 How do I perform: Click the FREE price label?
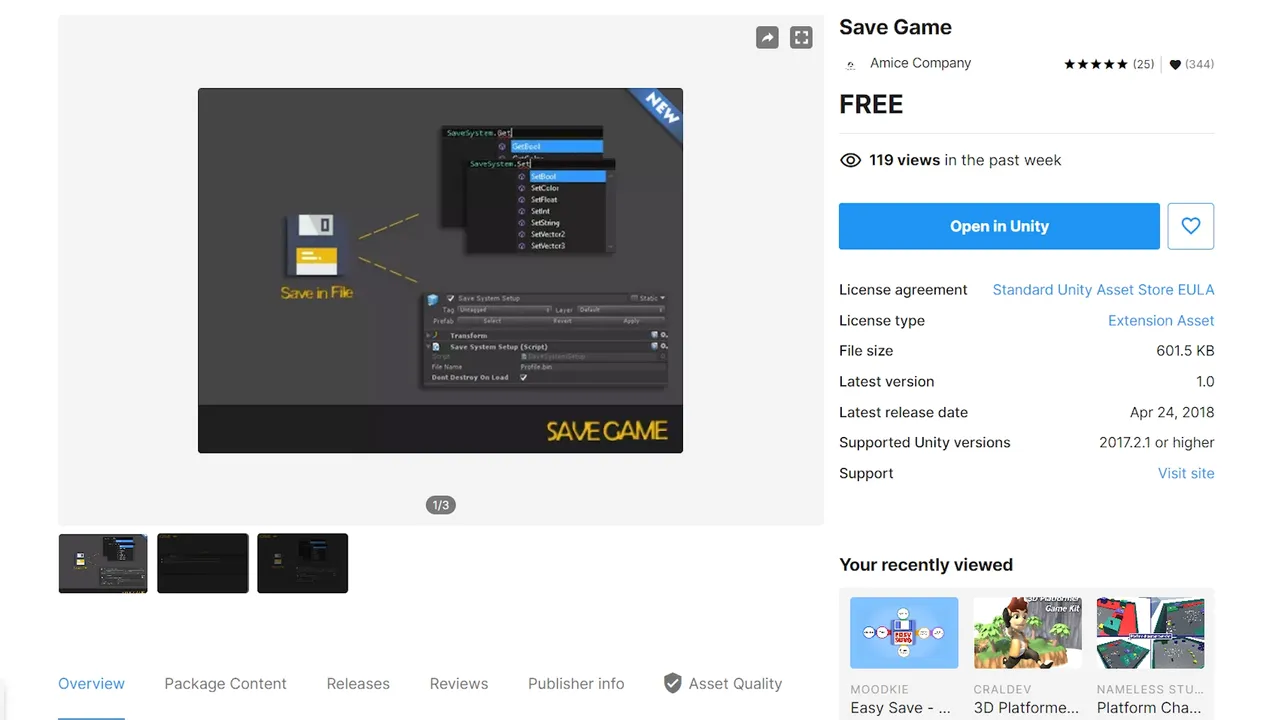[871, 104]
